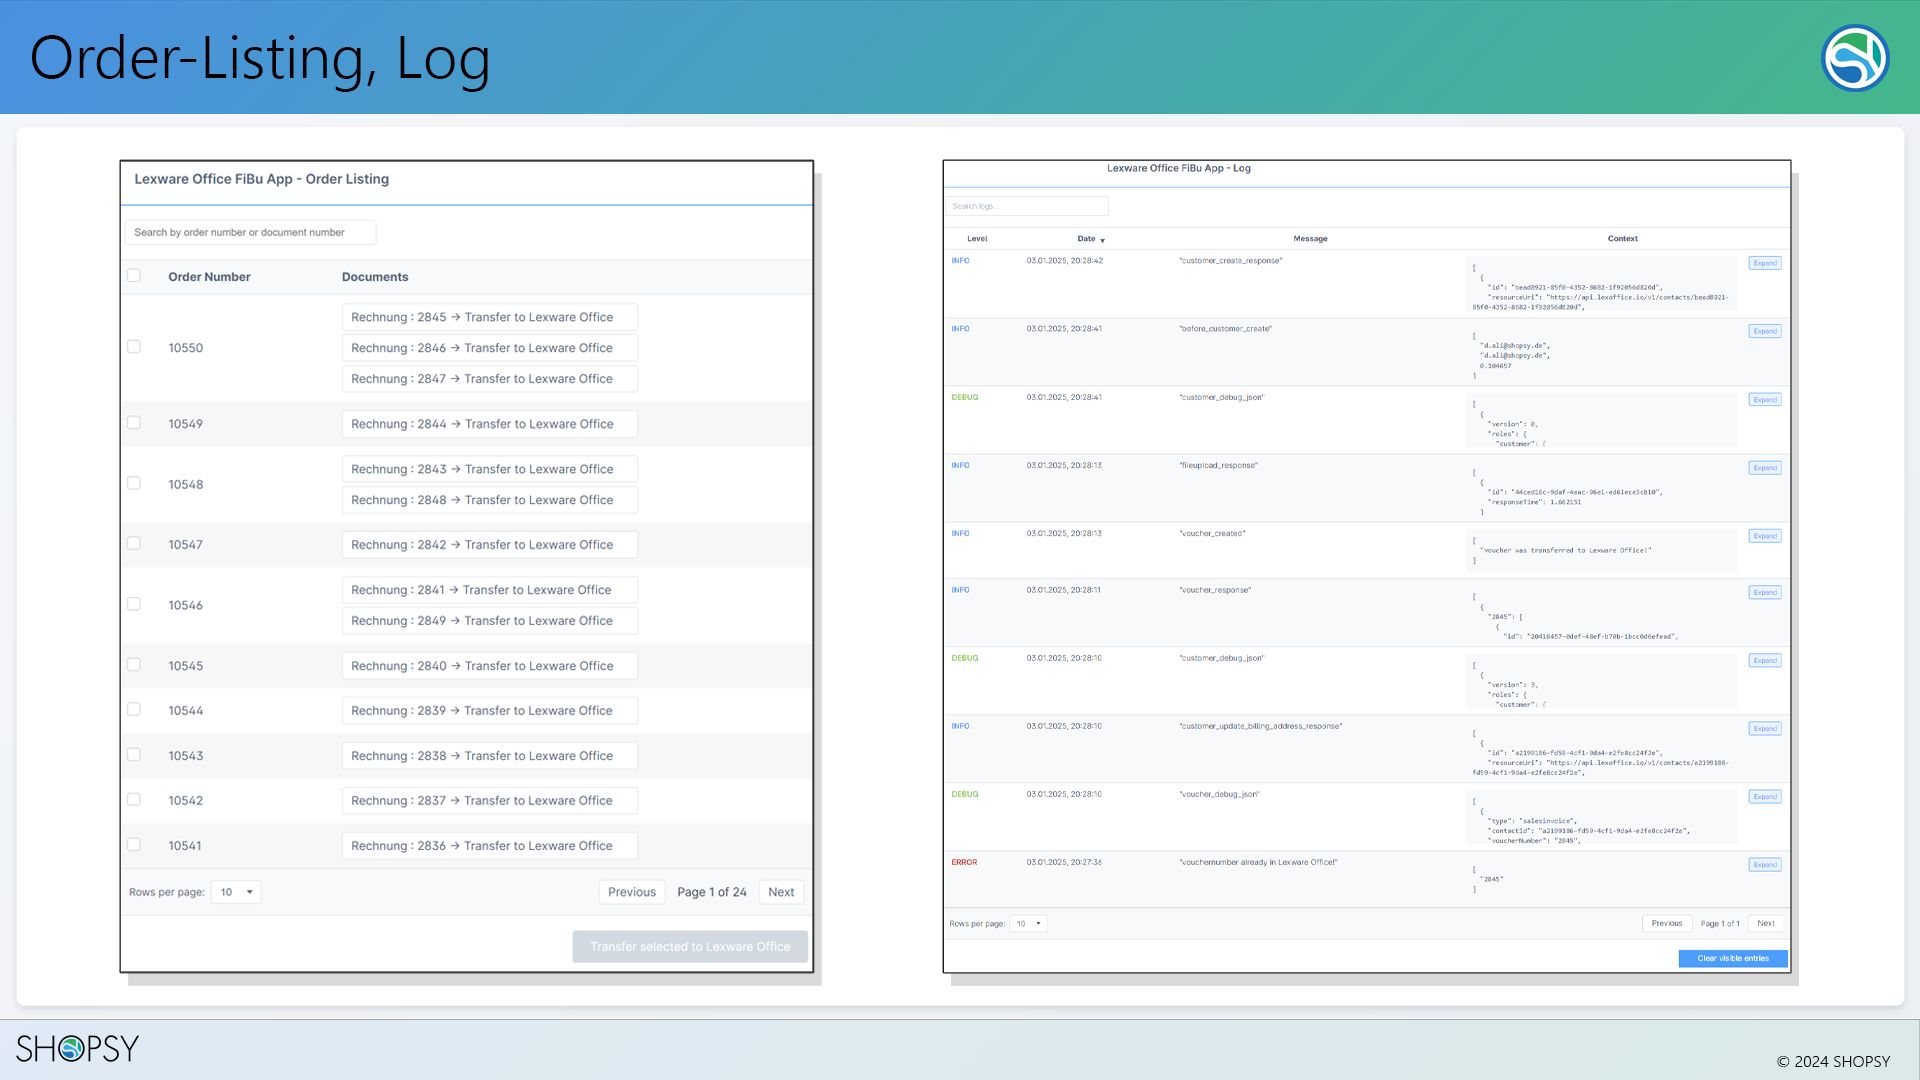Go to Previous page in Order Listing
This screenshot has width=1920, height=1080.
click(632, 892)
